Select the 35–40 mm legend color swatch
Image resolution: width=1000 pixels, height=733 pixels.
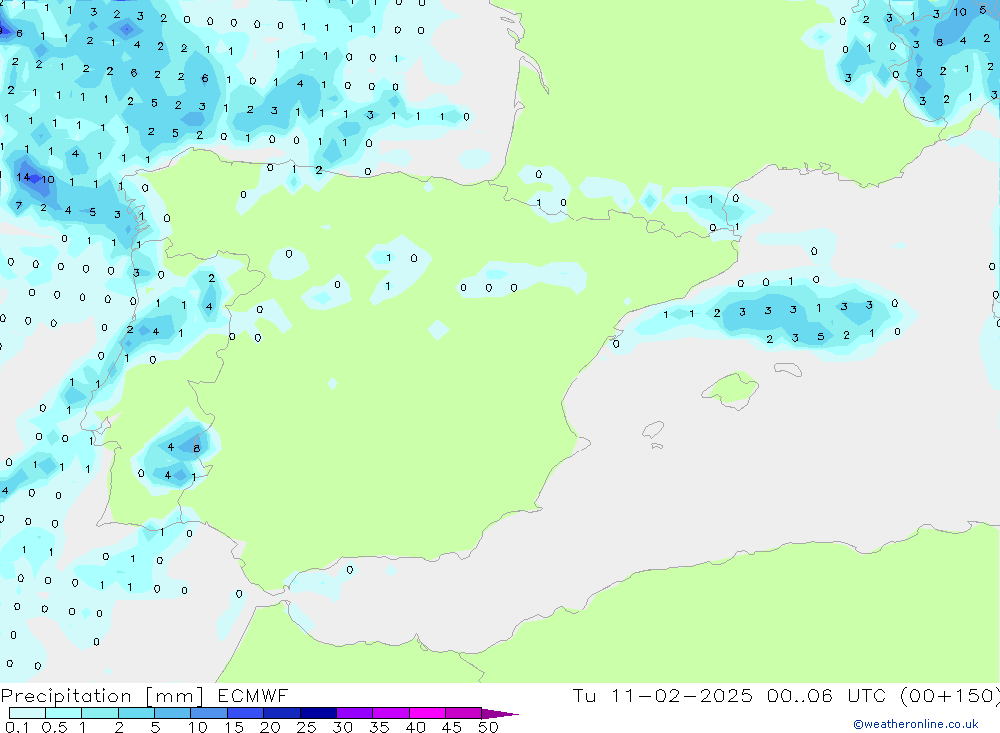(x=391, y=713)
